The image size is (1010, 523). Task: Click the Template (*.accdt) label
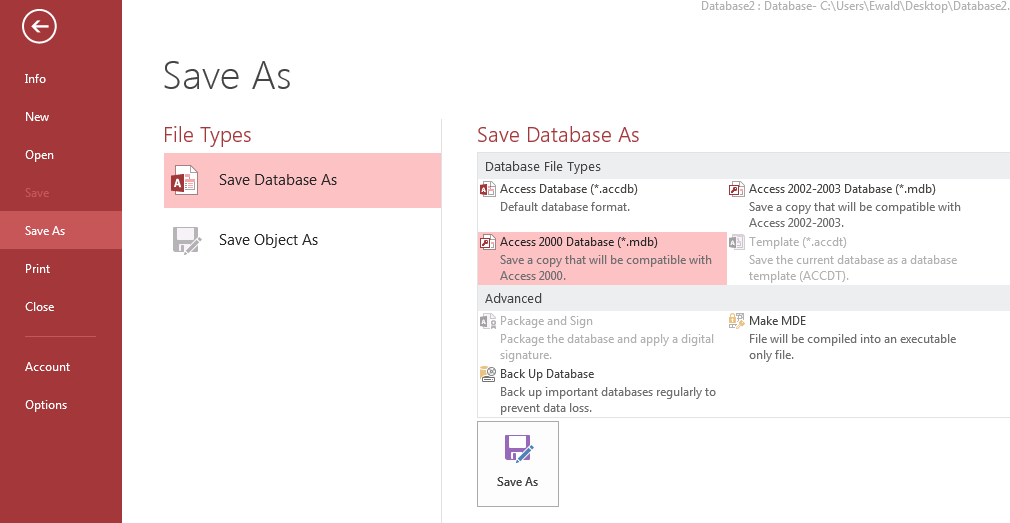click(x=797, y=242)
